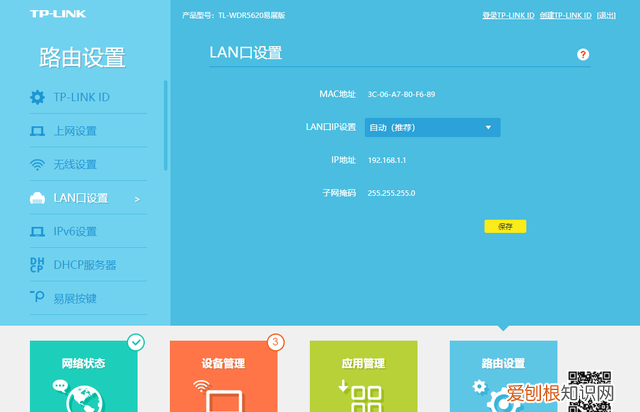Viewport: 640px width, 412px height.
Task: Click the DHCP服务器 icon
Action: pyautogui.click(x=37, y=264)
